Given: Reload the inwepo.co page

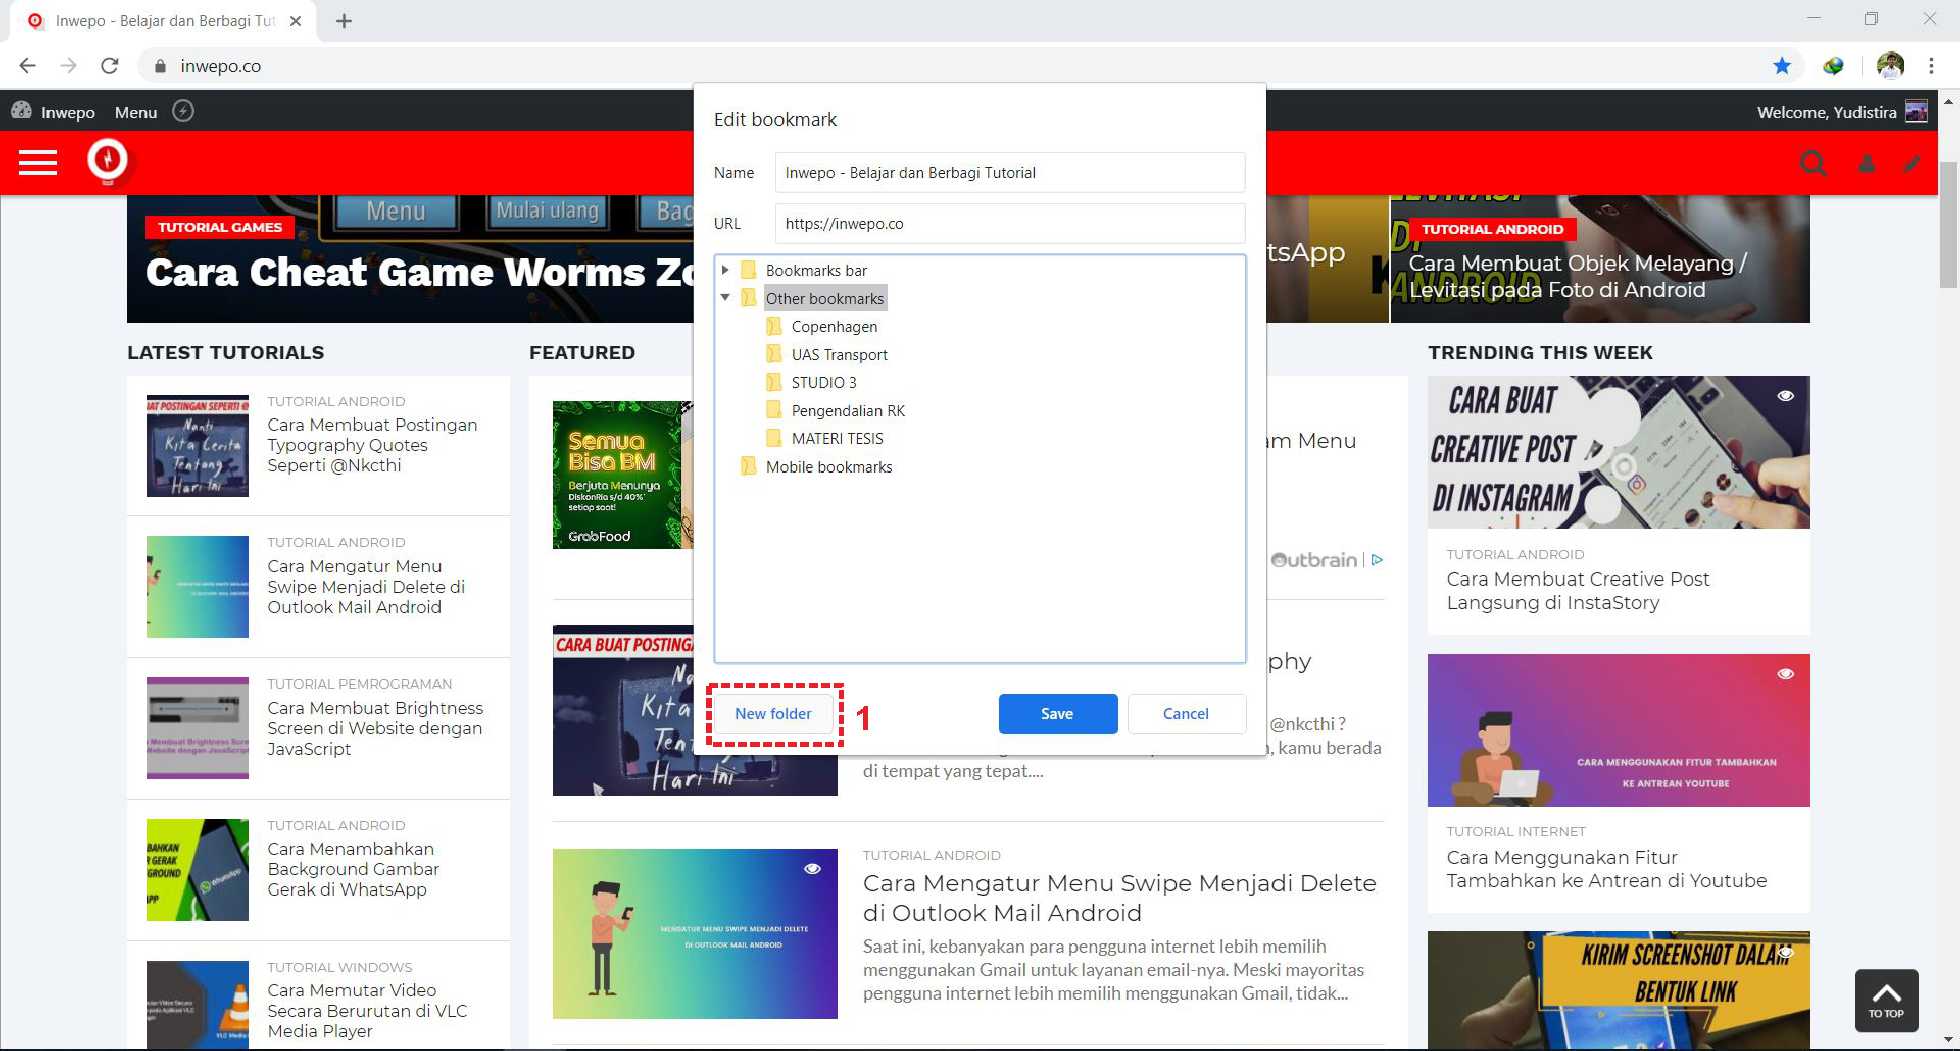Looking at the screenshot, I should pos(110,66).
